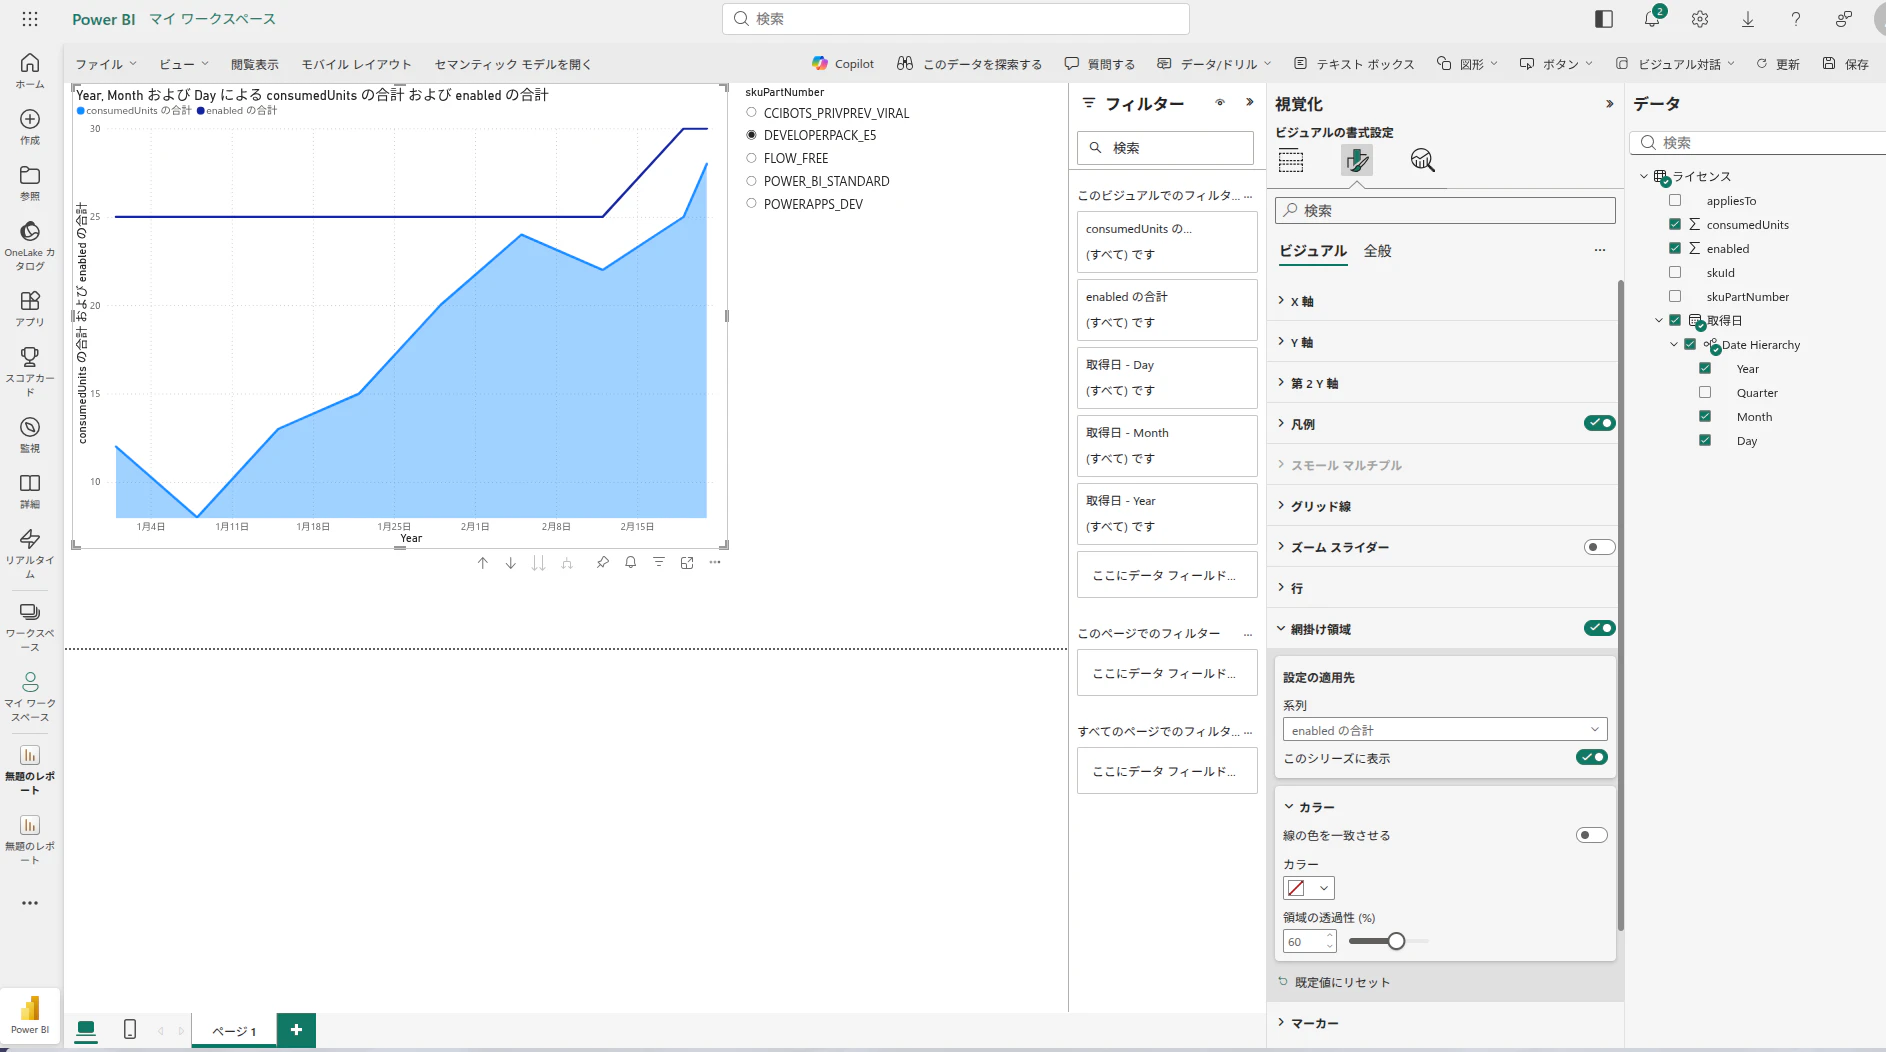The height and width of the screenshot is (1052, 1886).
Task: Open focus mode for the chart
Action: pos(687,563)
